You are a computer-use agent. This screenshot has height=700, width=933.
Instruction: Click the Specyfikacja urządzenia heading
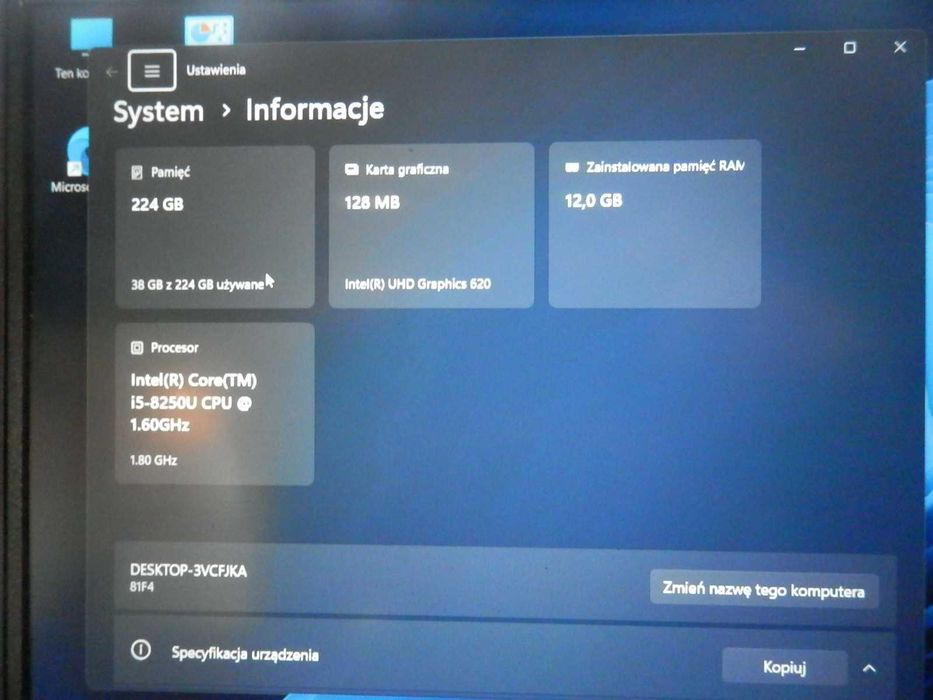click(x=245, y=654)
